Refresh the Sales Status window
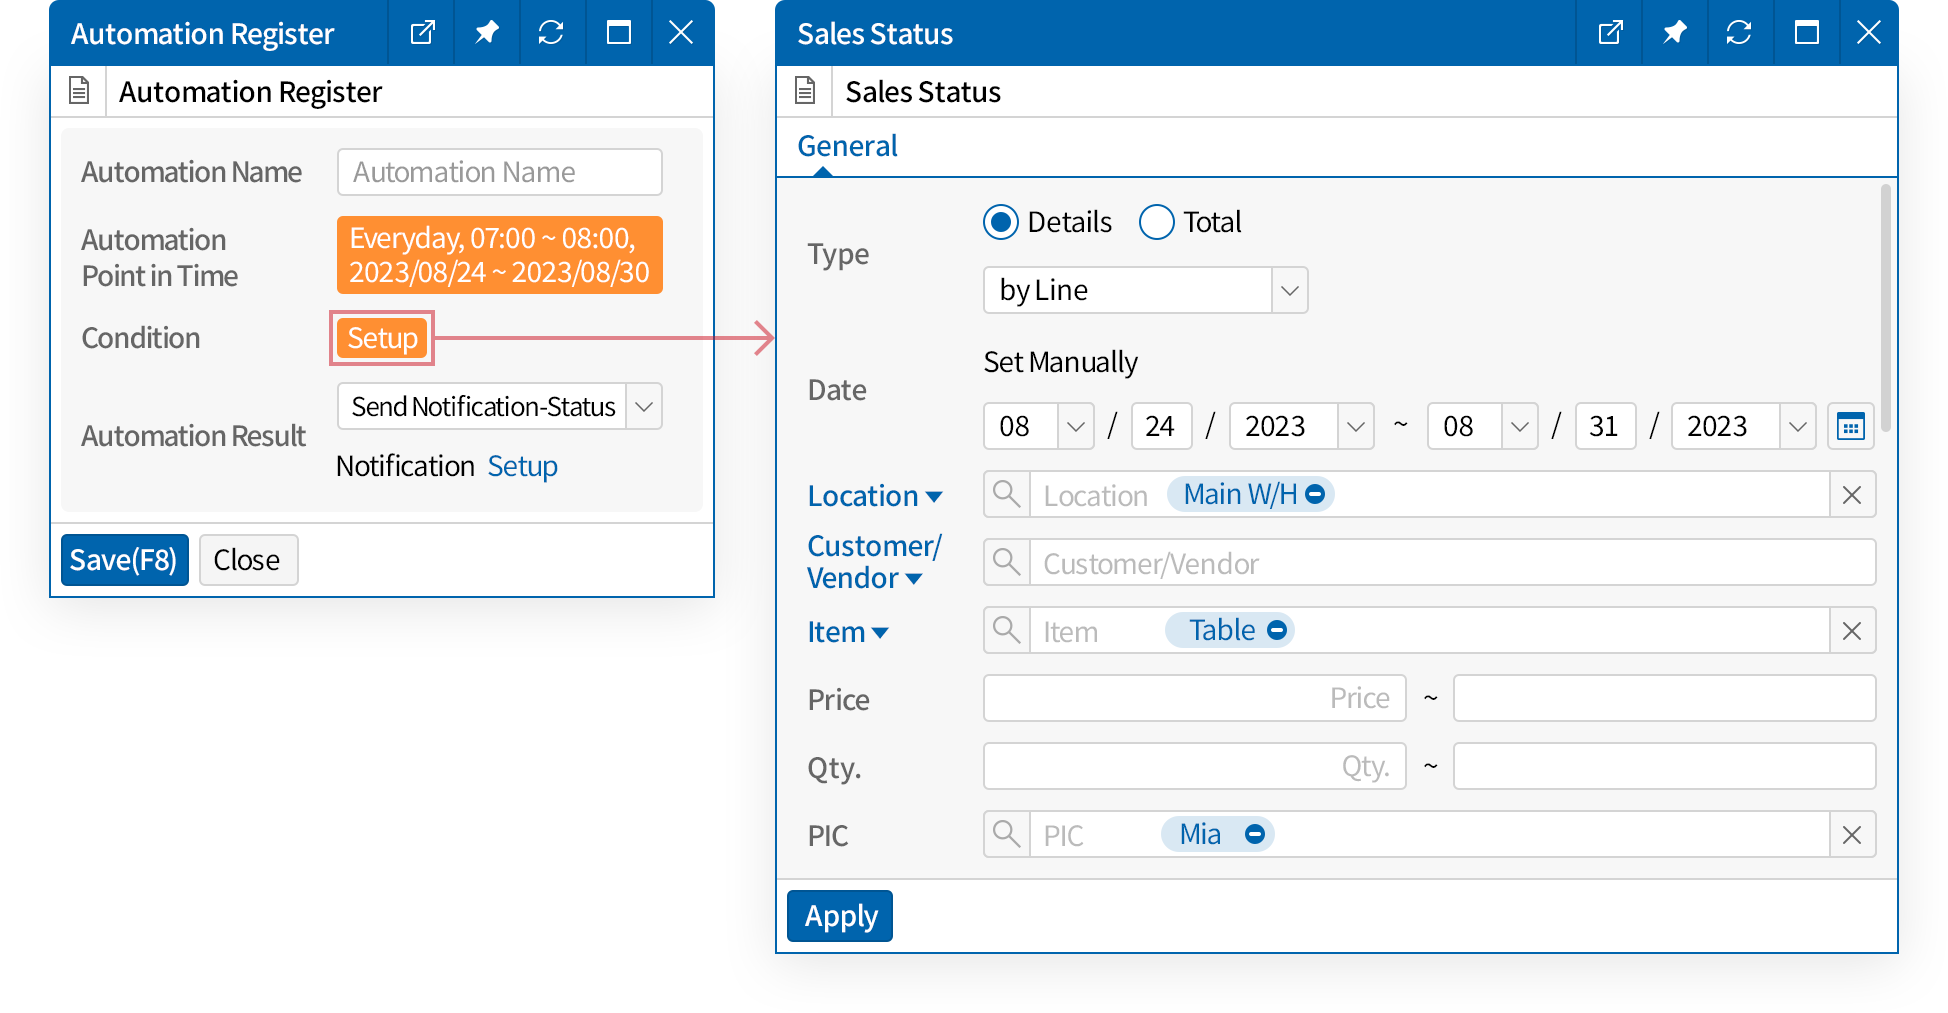Image resolution: width=1948 pixels, height=1013 pixels. (x=1739, y=33)
